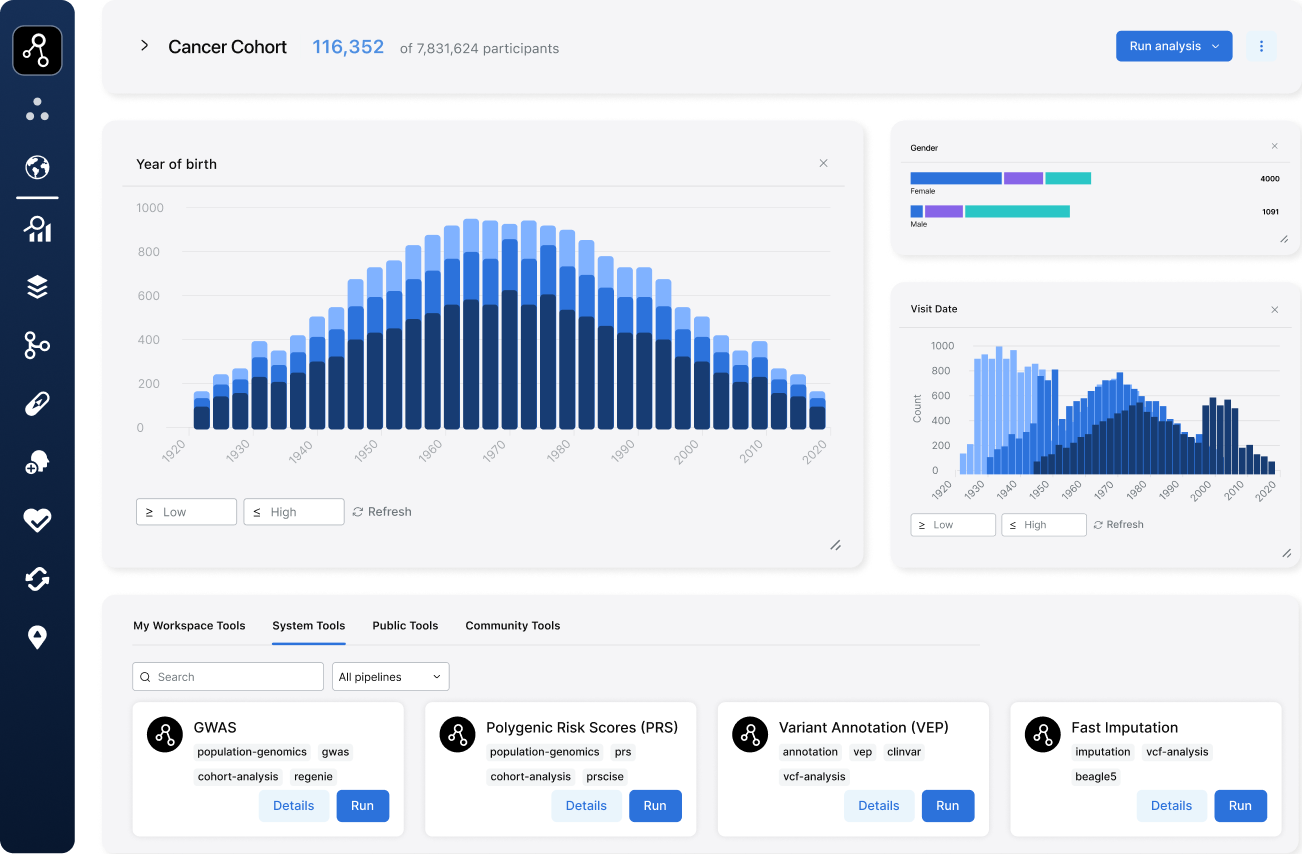View Details for Variant Annotation (VEP)
Viewport: 1302px width, 854px height.
[878, 806]
